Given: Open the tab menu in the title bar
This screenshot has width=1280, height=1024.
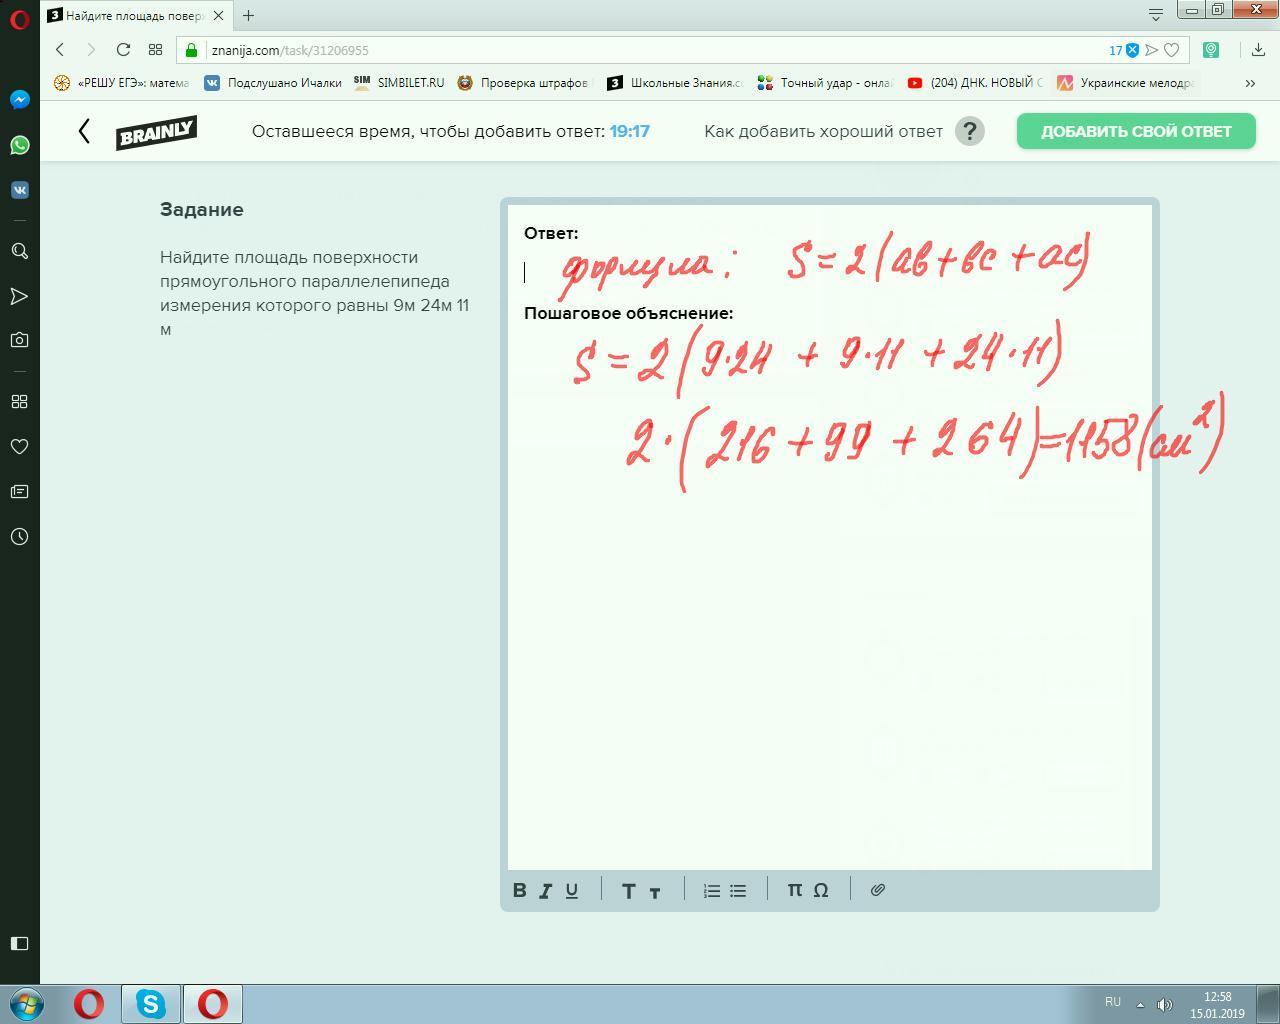Looking at the screenshot, I should pos(1156,14).
